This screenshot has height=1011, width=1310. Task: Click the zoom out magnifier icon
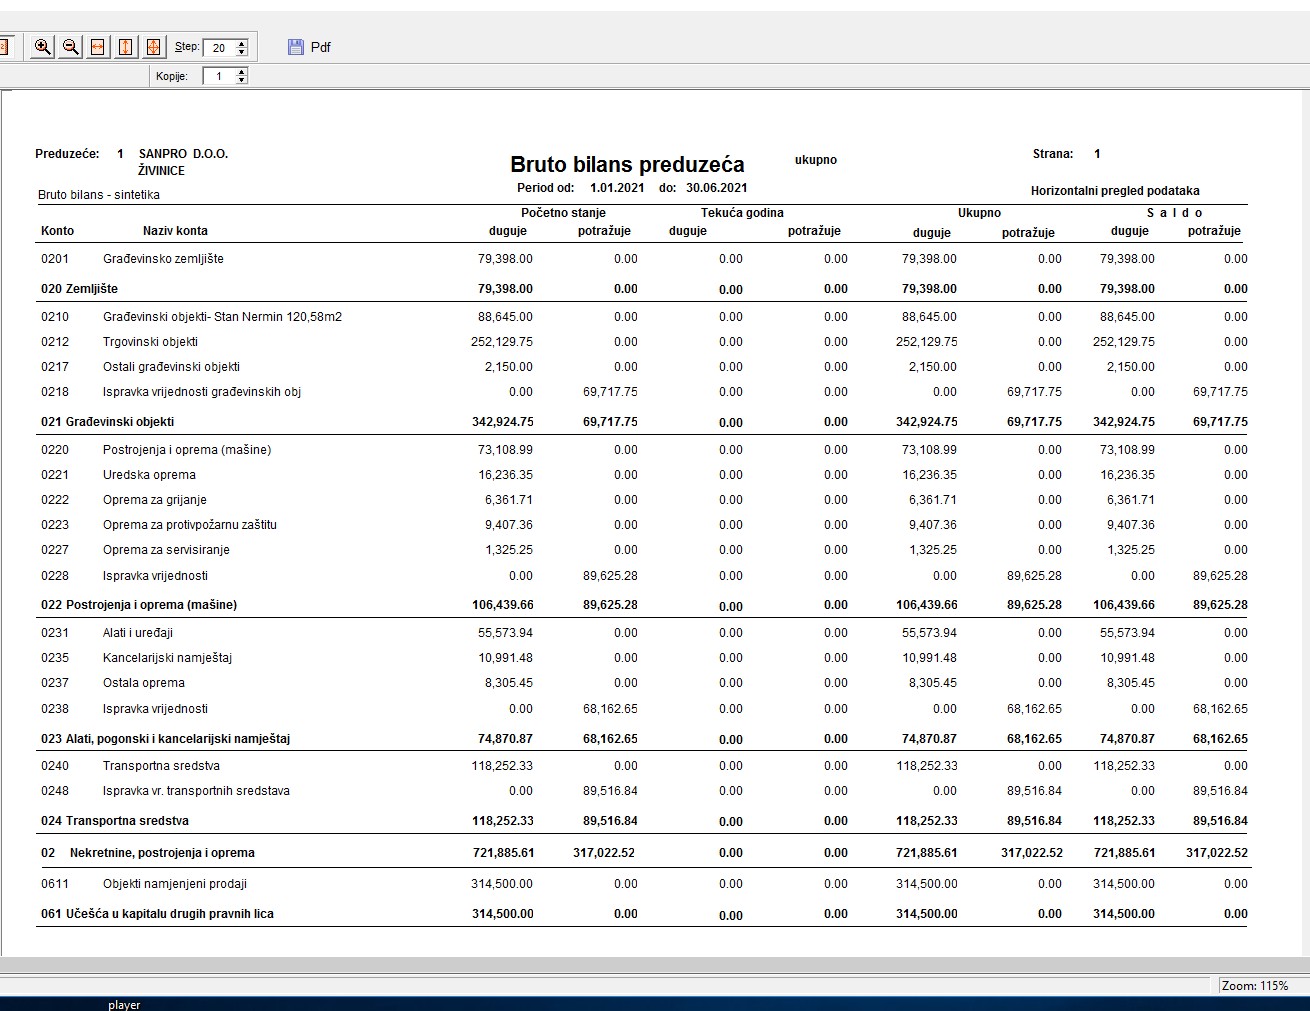pos(70,47)
